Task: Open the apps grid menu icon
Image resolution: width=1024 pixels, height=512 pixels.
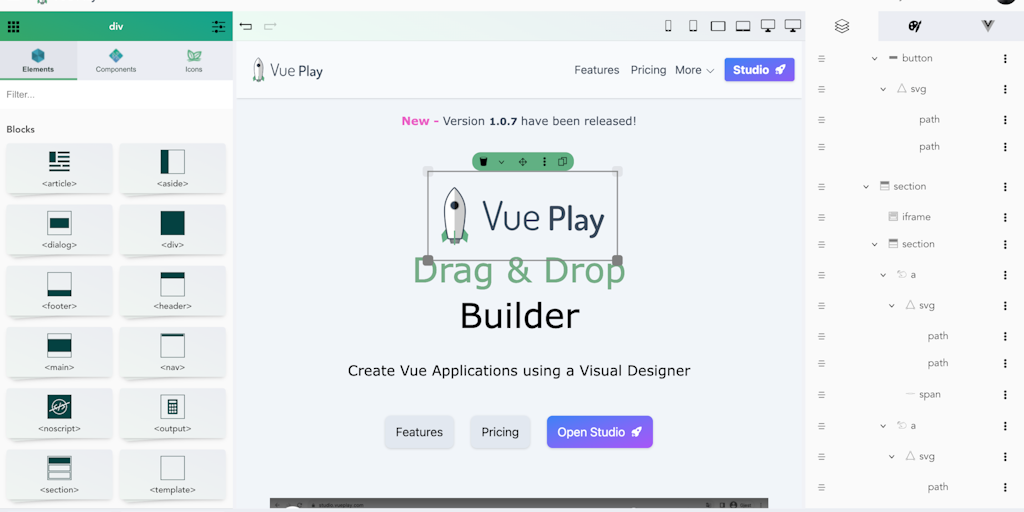Action: [x=13, y=27]
